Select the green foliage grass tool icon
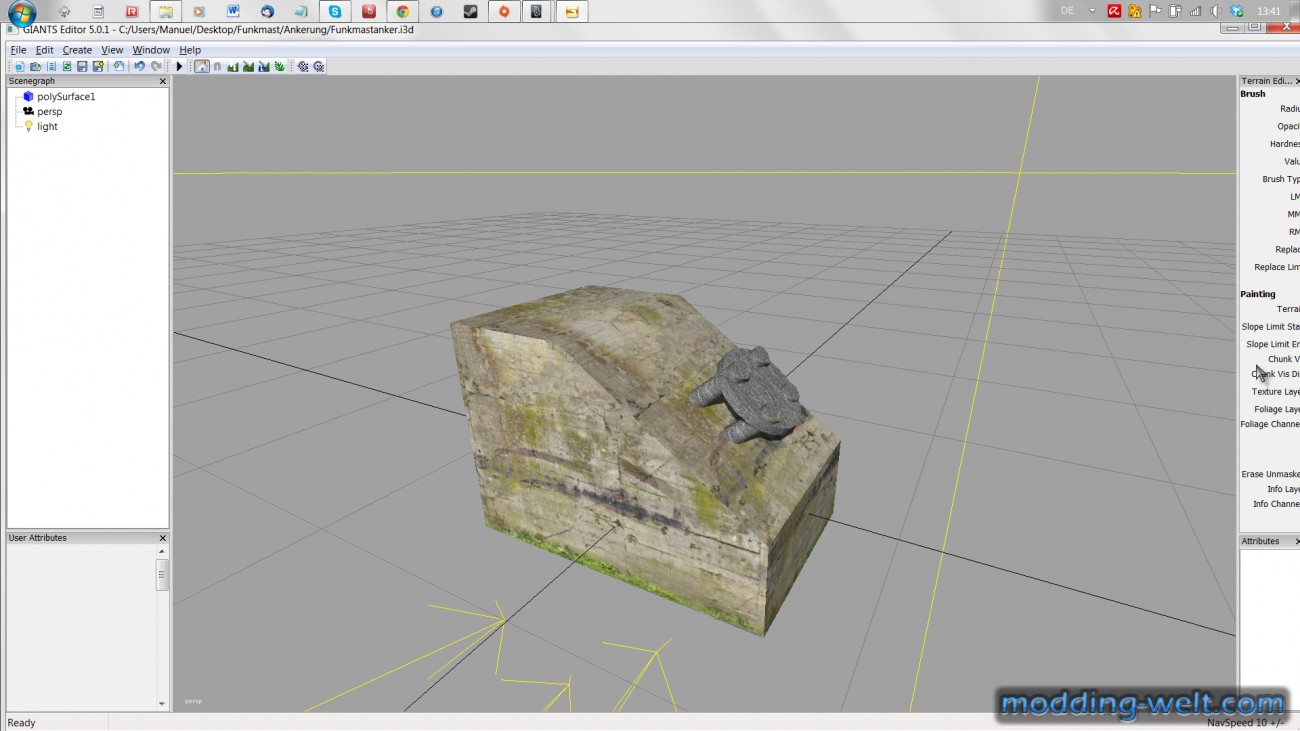This screenshot has width=1300, height=731. pyautogui.click(x=280, y=67)
